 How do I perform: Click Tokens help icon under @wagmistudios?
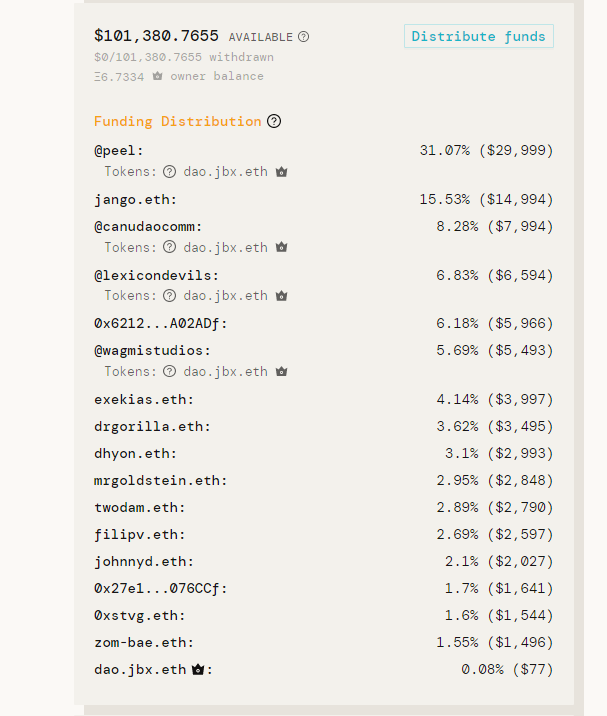[x=169, y=371]
